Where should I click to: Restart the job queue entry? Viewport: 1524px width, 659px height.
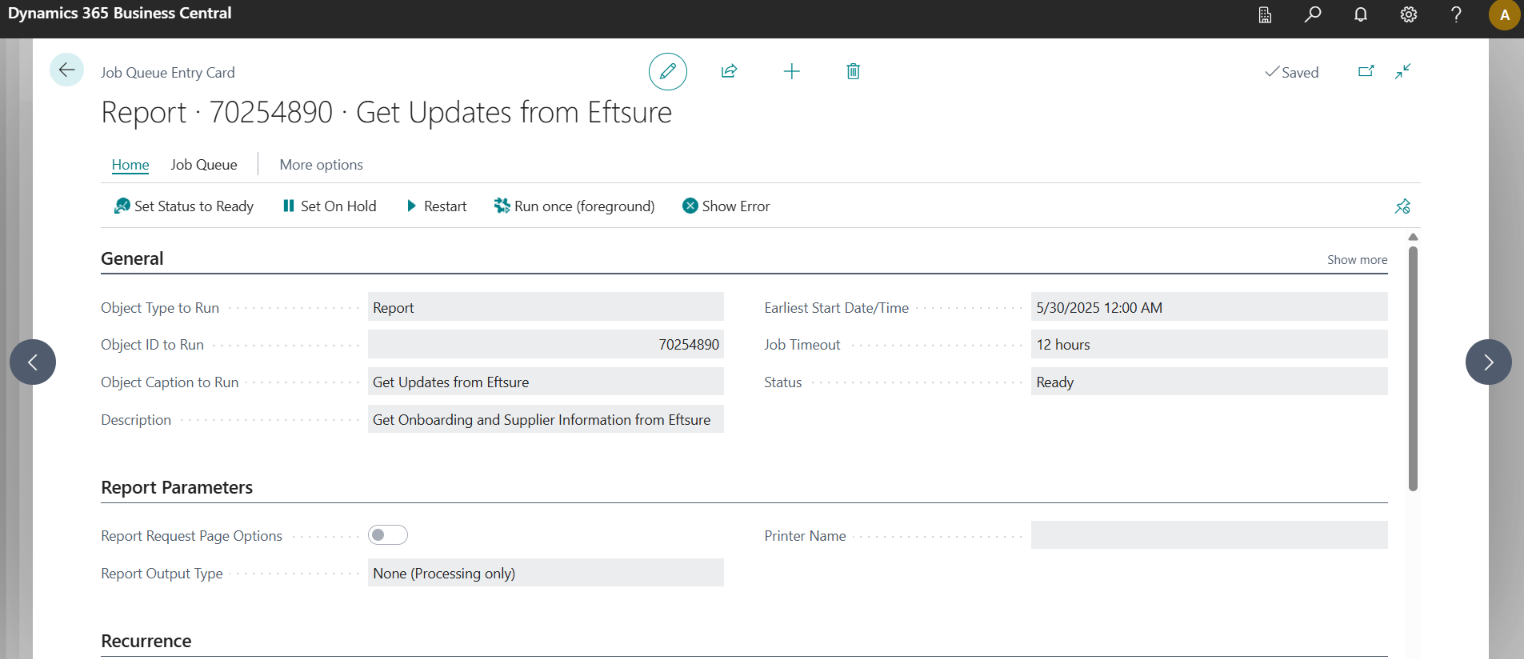pos(436,206)
